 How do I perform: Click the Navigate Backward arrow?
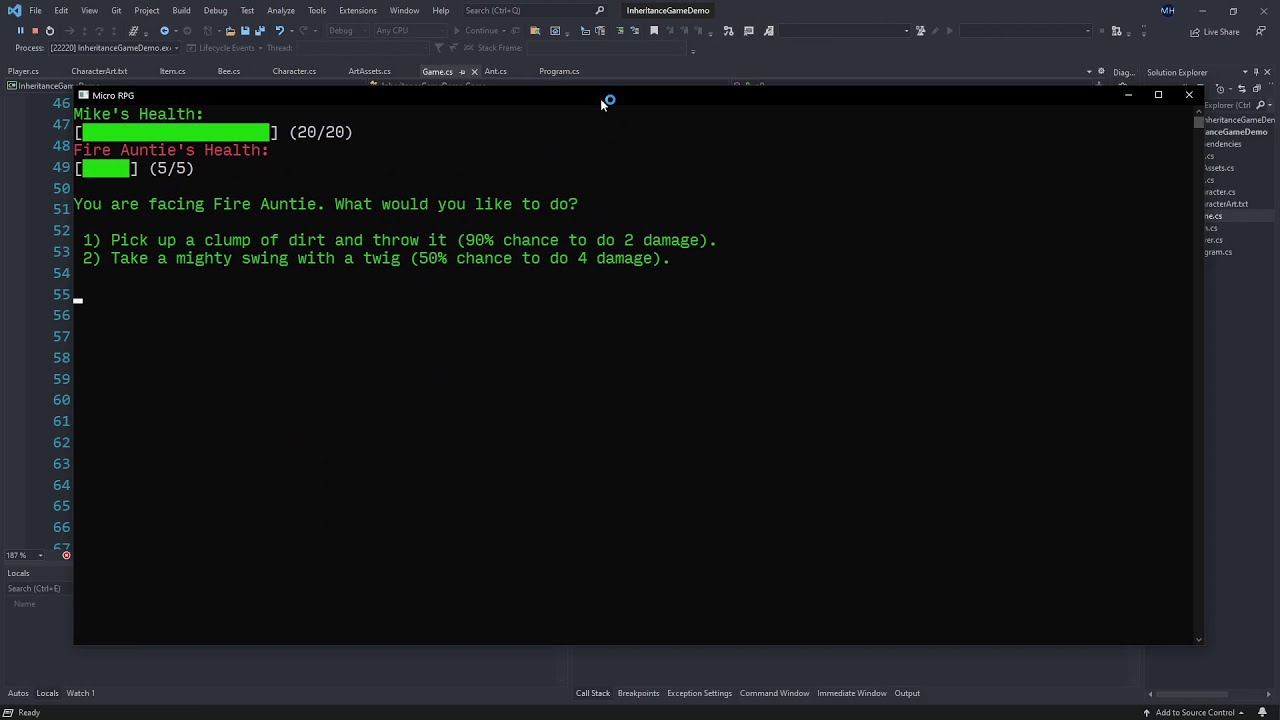point(164,31)
